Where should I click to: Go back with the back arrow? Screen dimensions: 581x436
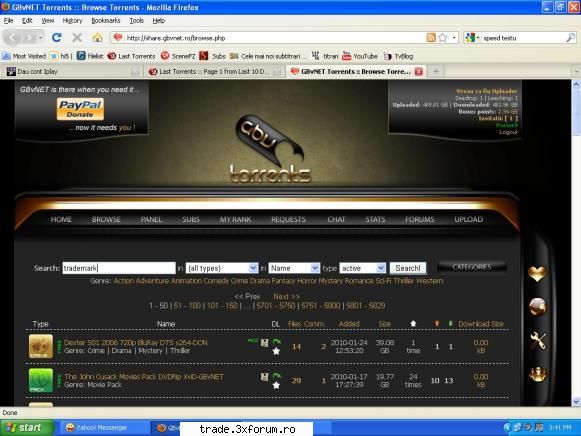(13, 37)
